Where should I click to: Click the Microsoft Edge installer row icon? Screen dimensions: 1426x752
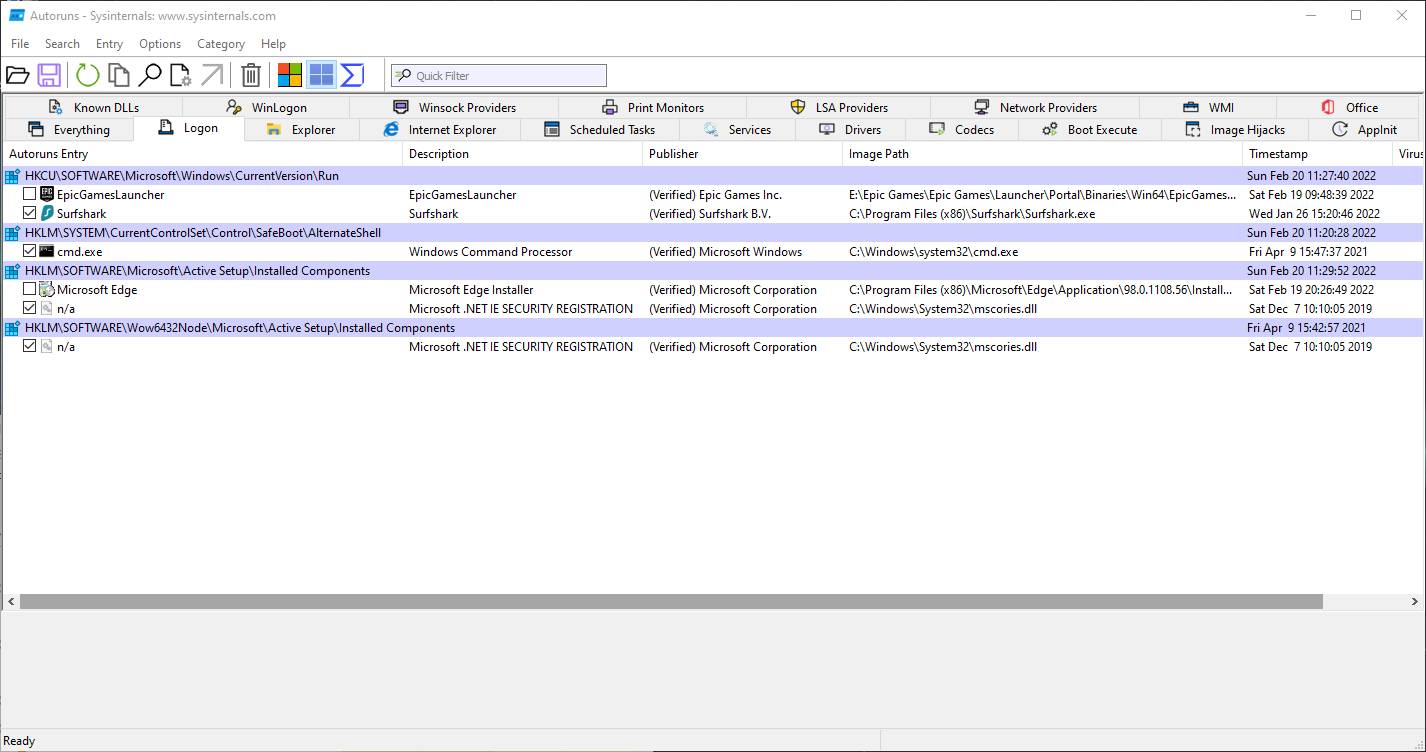coord(47,290)
